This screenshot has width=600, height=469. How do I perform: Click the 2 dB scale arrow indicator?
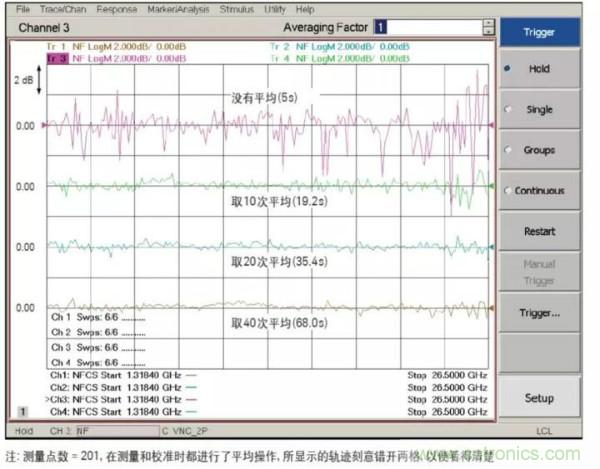coord(39,79)
